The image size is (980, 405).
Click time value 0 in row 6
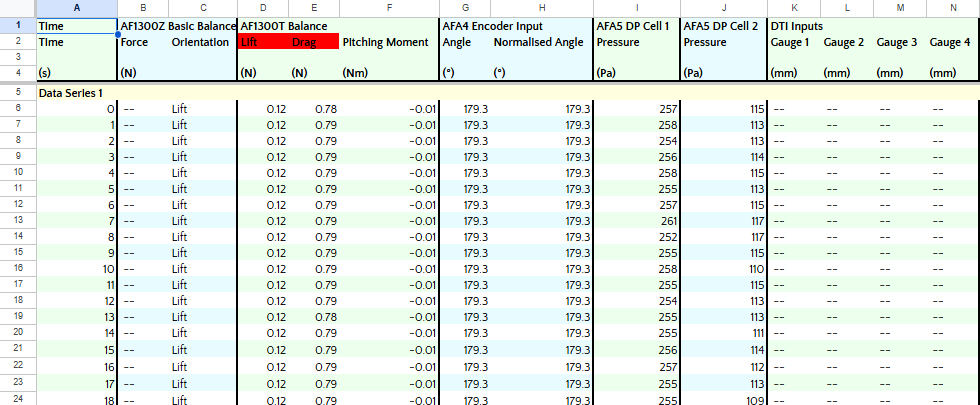pos(77,109)
